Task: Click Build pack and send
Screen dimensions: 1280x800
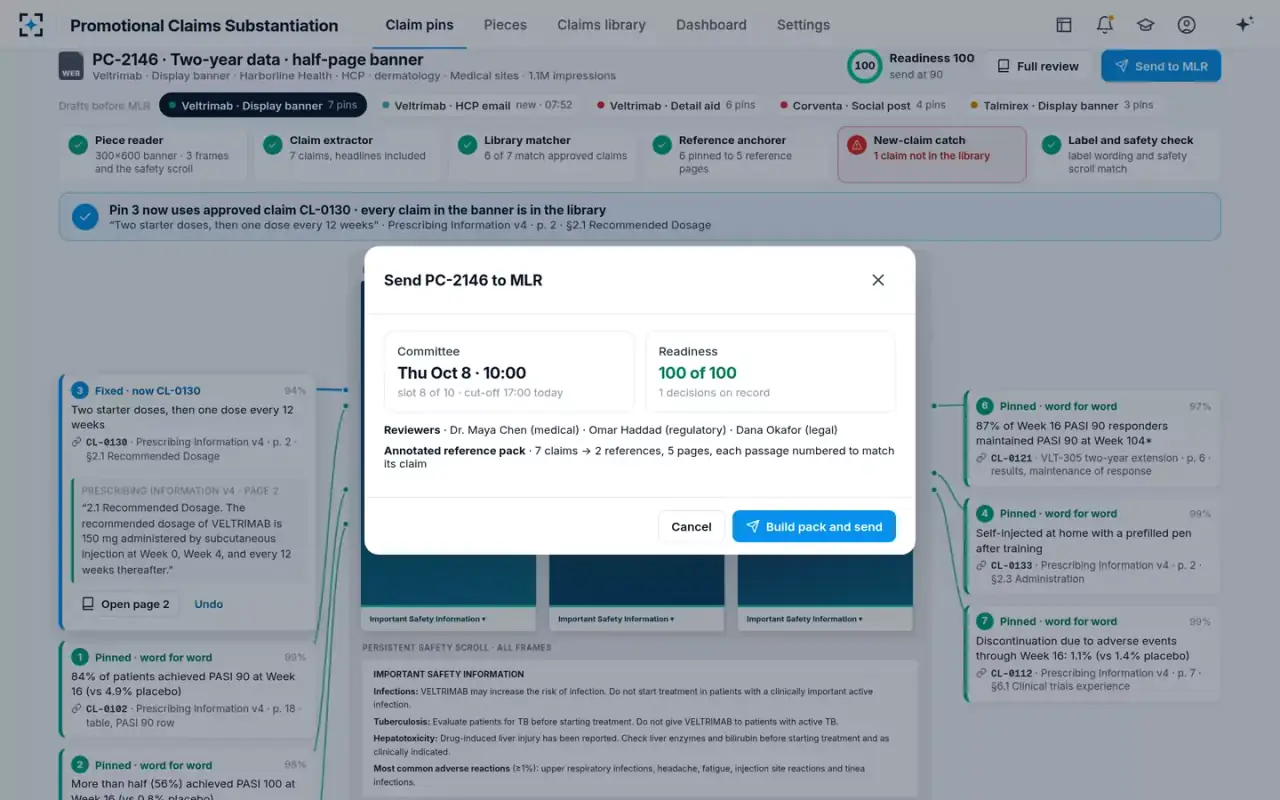Action: [814, 526]
